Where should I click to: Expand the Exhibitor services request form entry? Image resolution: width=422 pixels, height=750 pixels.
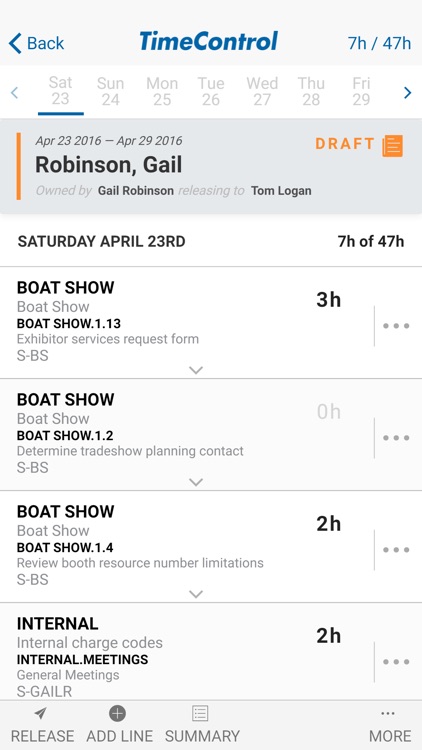[196, 370]
